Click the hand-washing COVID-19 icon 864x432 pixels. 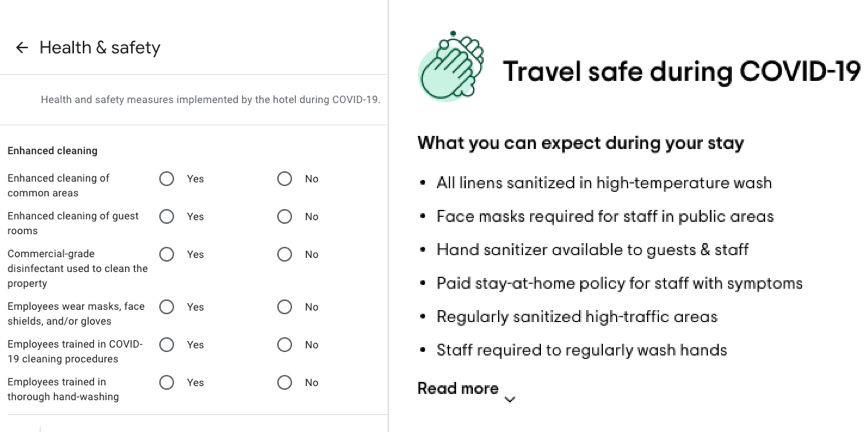451,66
